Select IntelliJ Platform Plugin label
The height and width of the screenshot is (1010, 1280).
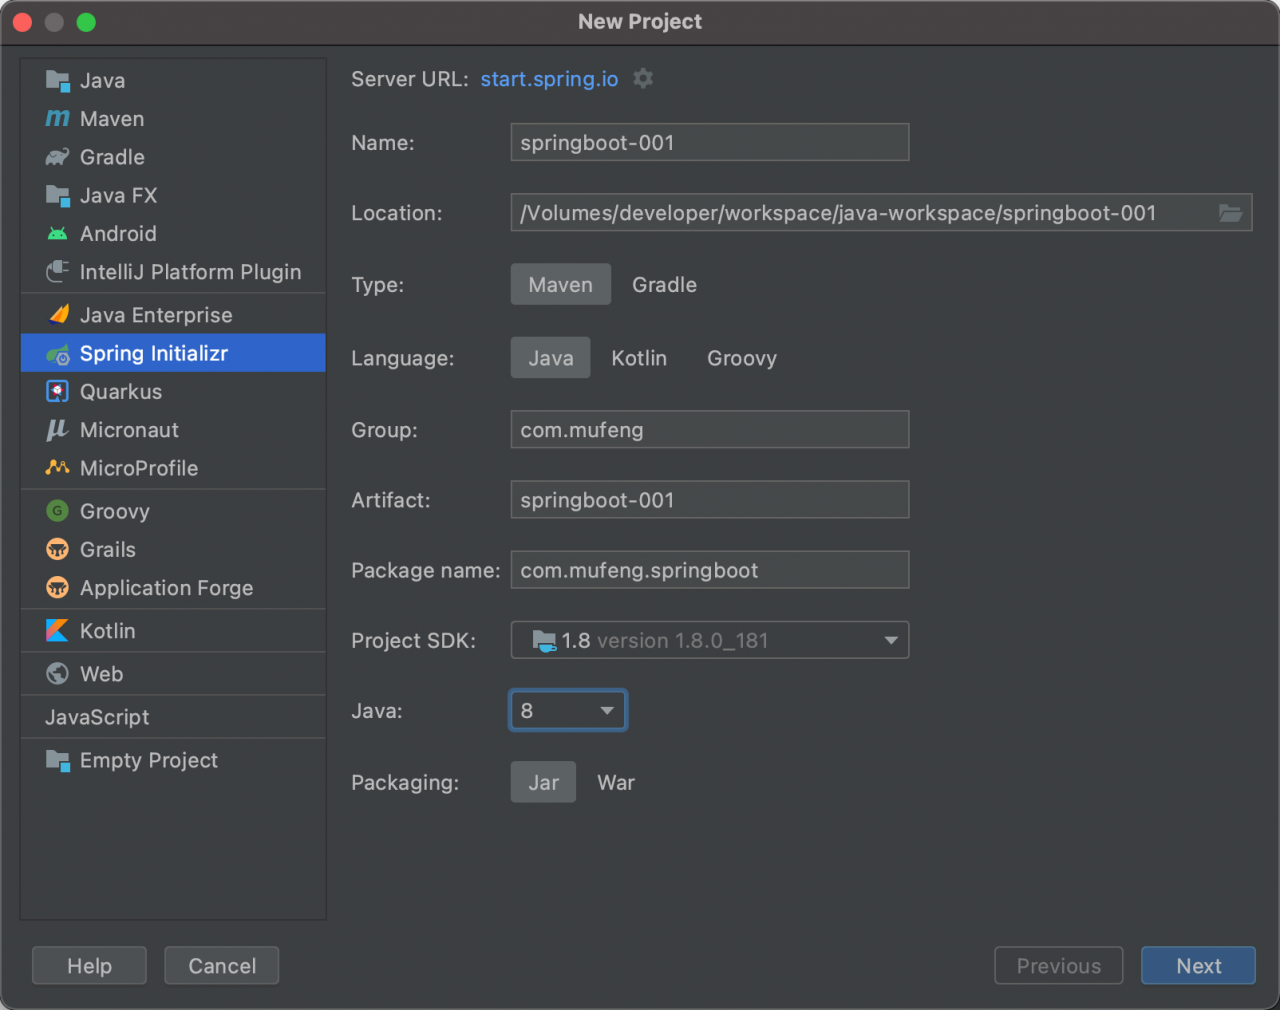pos(190,272)
